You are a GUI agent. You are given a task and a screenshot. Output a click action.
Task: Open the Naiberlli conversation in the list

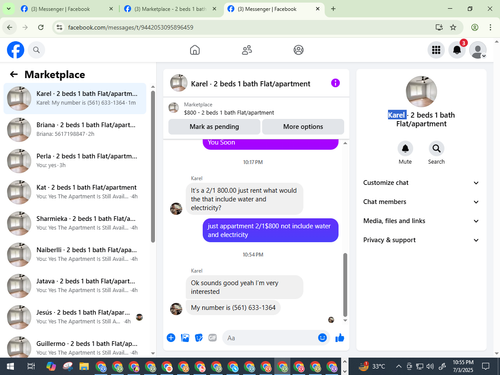click(75, 254)
